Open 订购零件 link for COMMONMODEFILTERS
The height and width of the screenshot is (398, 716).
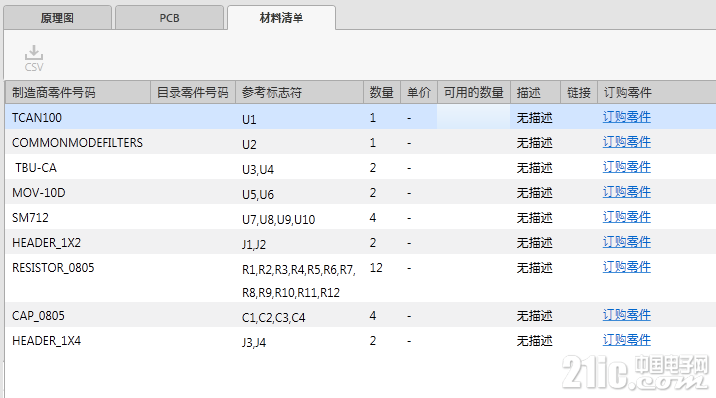626,142
